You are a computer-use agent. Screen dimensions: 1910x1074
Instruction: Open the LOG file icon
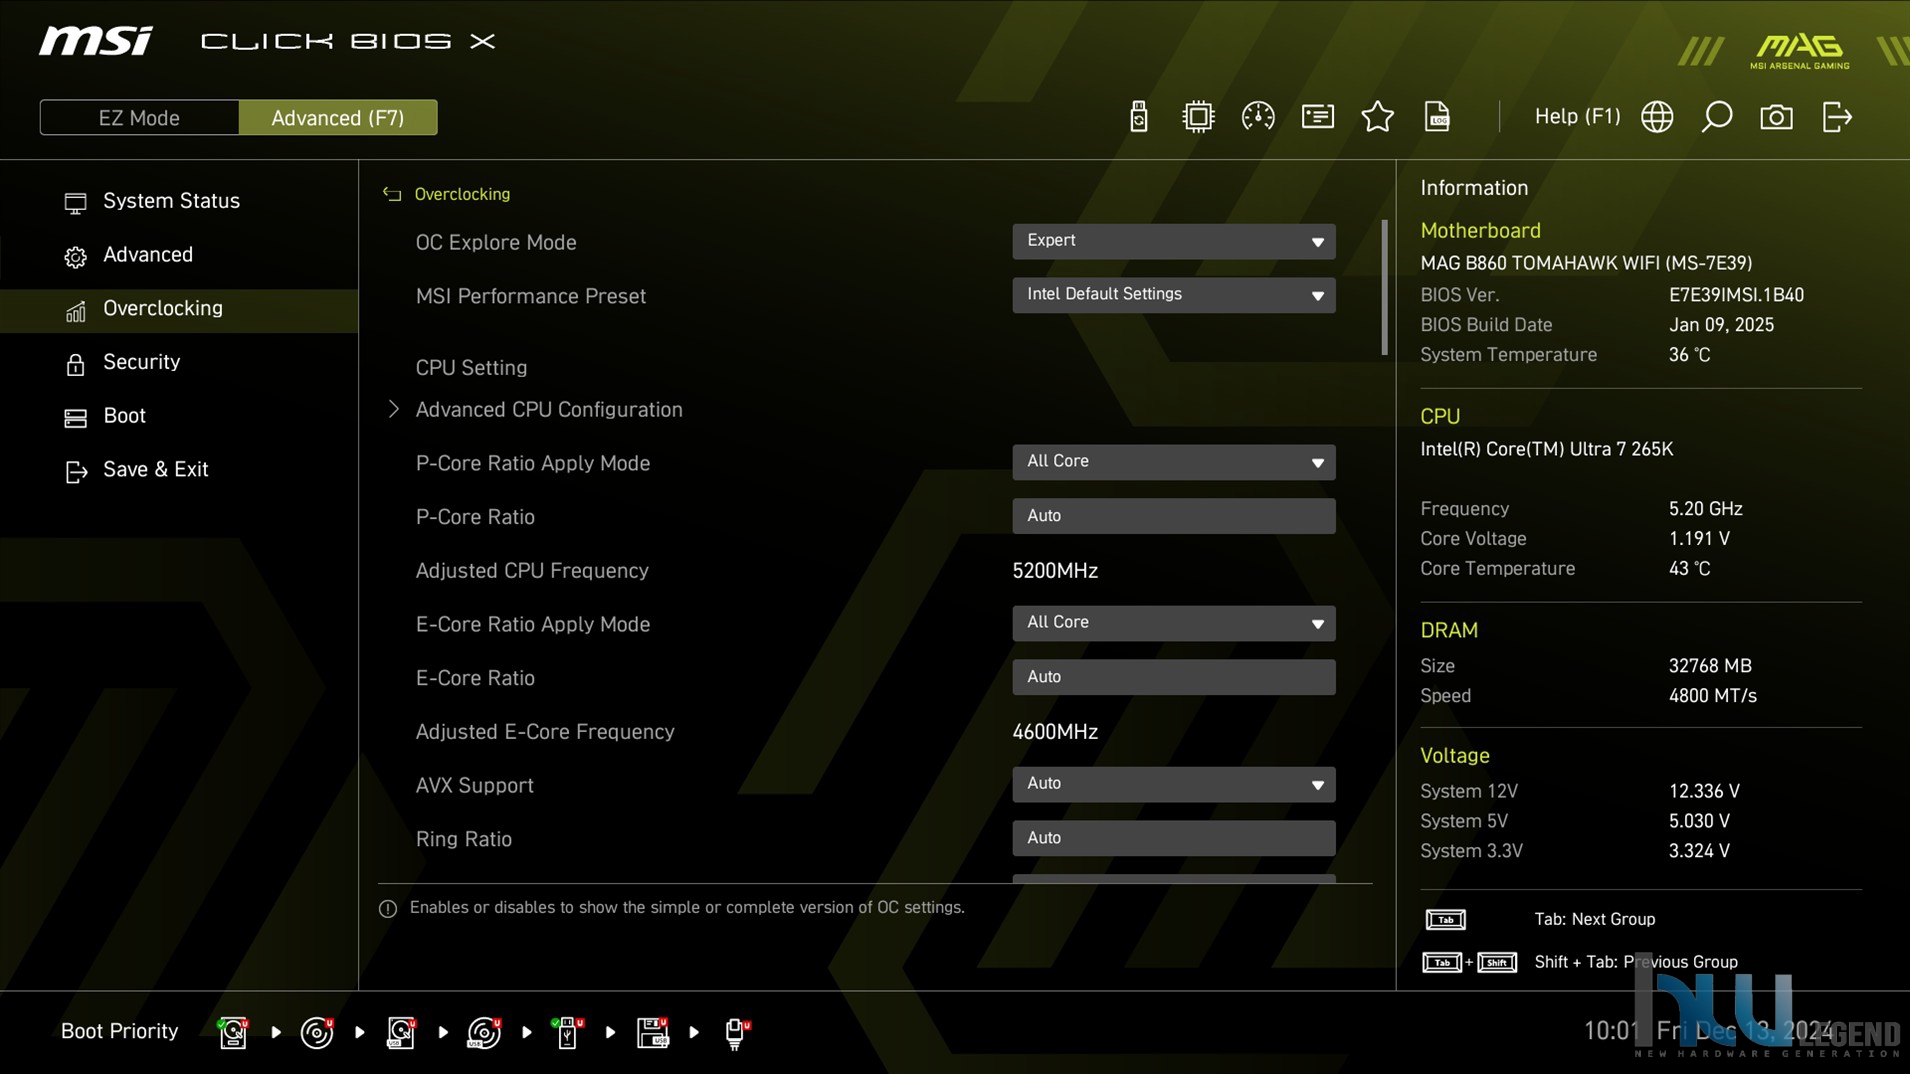(x=1437, y=117)
